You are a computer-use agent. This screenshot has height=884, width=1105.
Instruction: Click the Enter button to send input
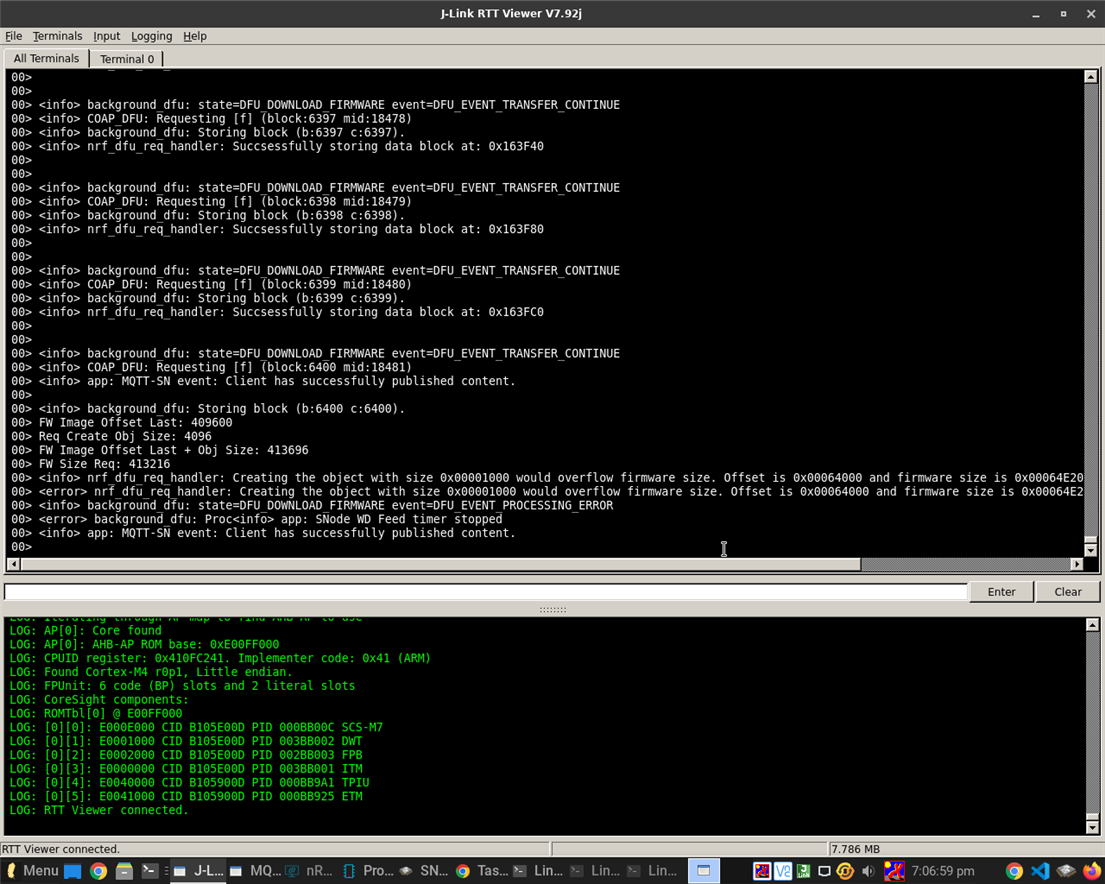(x=1001, y=591)
